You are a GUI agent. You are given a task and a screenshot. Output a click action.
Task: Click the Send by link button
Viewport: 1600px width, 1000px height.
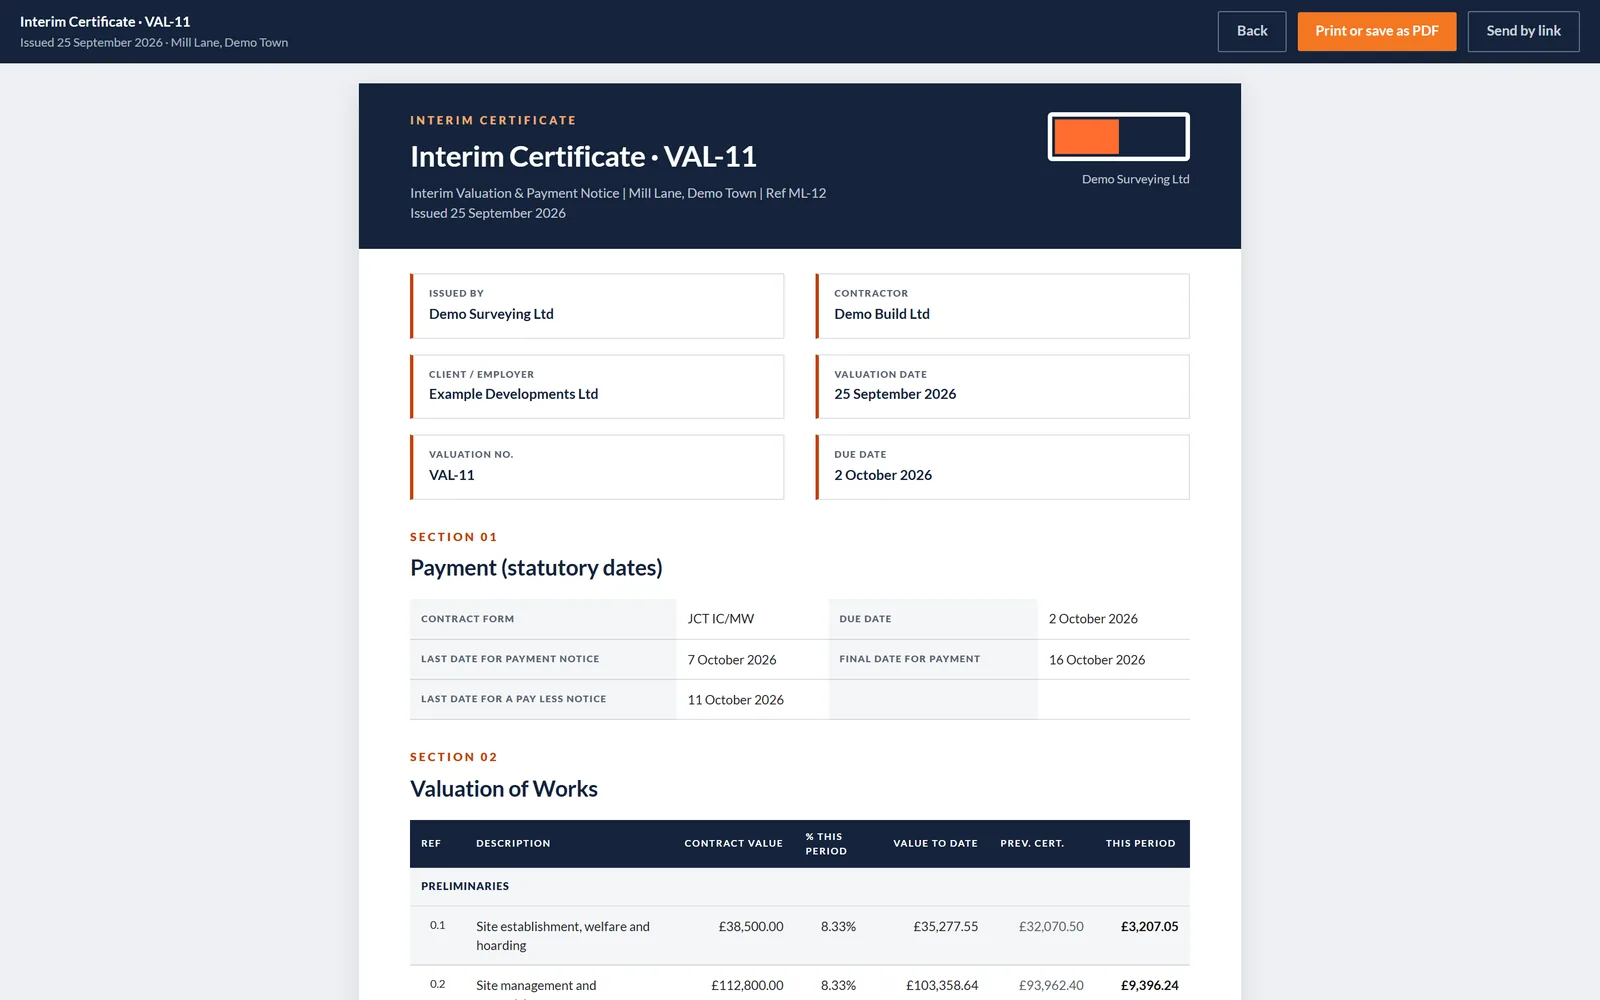(1523, 31)
